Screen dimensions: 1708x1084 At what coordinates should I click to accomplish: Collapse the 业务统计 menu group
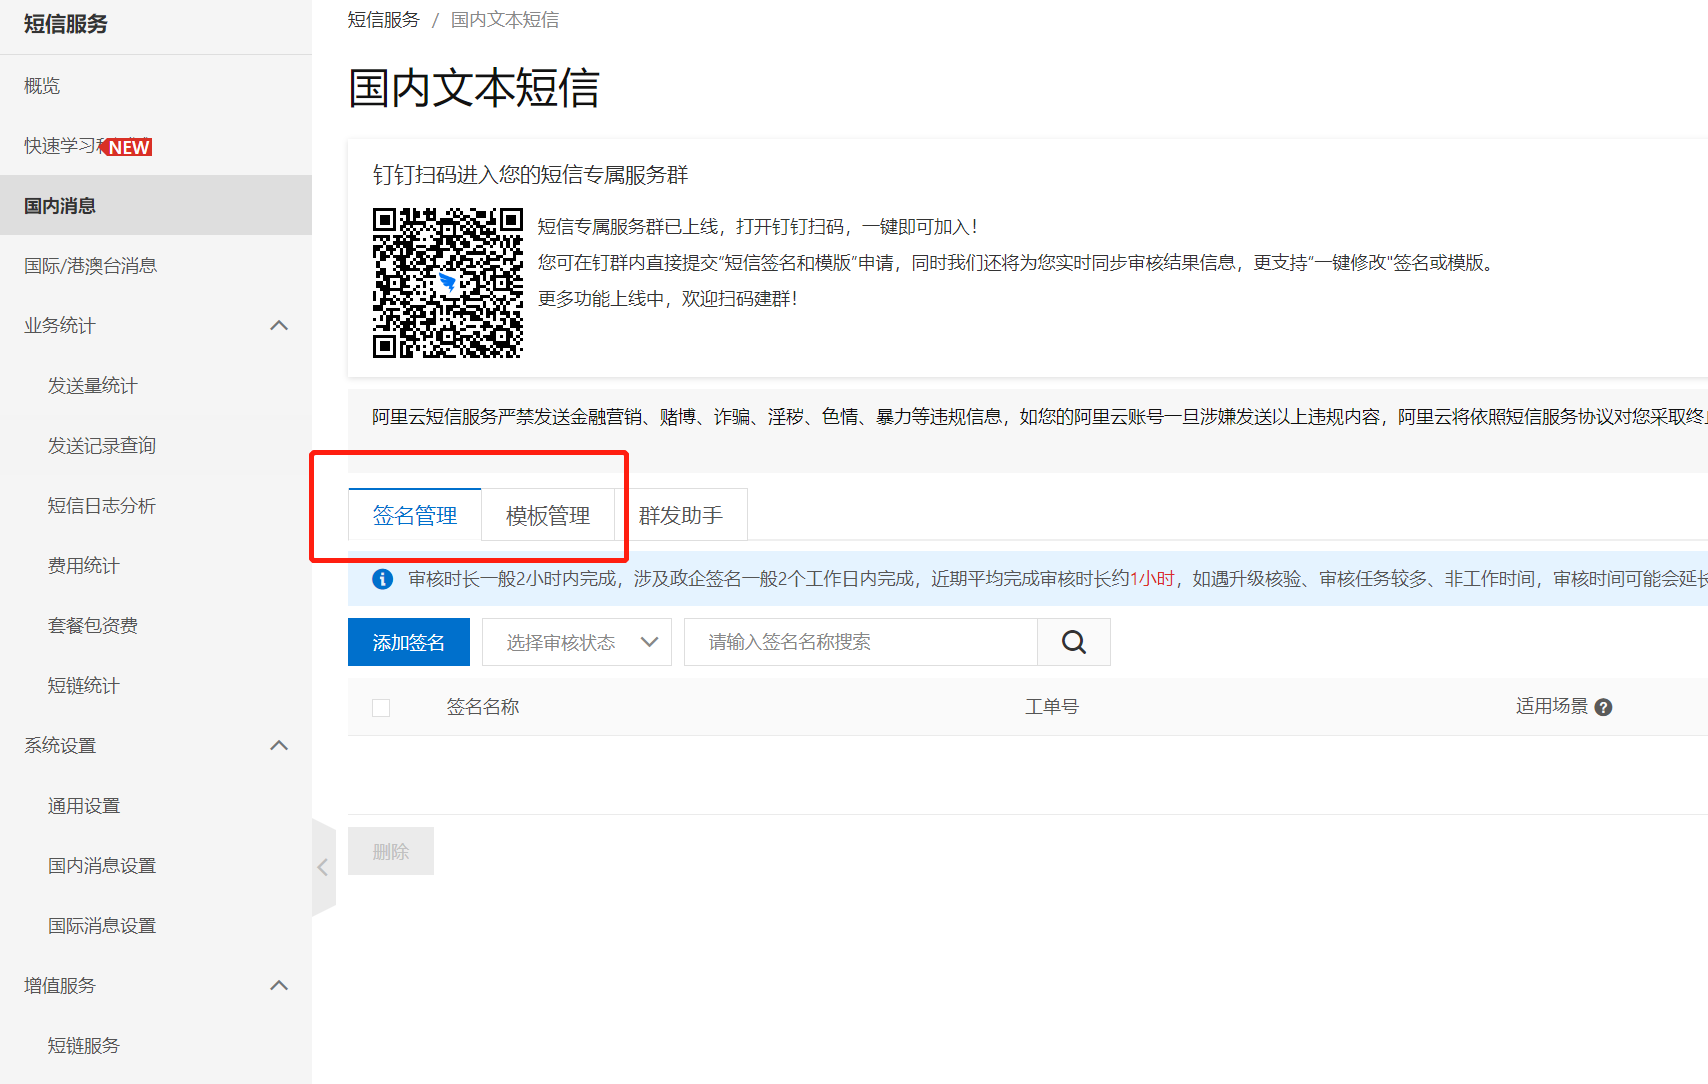coord(279,326)
